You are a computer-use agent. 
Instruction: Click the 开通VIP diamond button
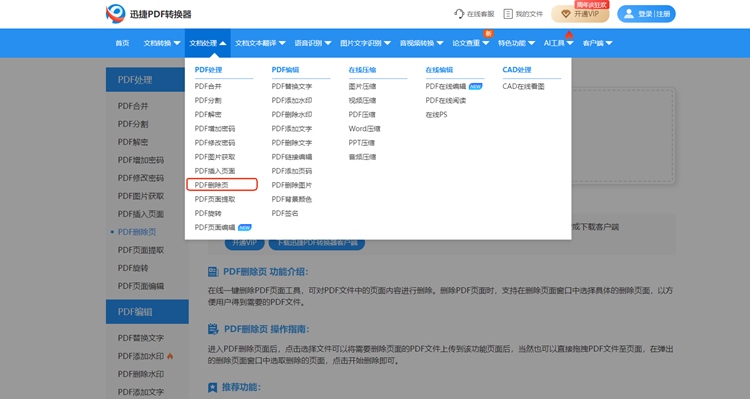click(x=580, y=14)
